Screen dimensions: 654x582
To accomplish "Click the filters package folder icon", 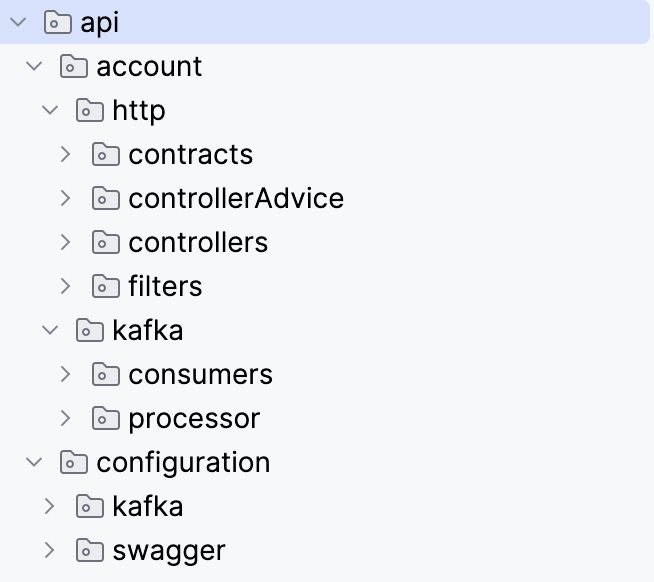I will (106, 287).
